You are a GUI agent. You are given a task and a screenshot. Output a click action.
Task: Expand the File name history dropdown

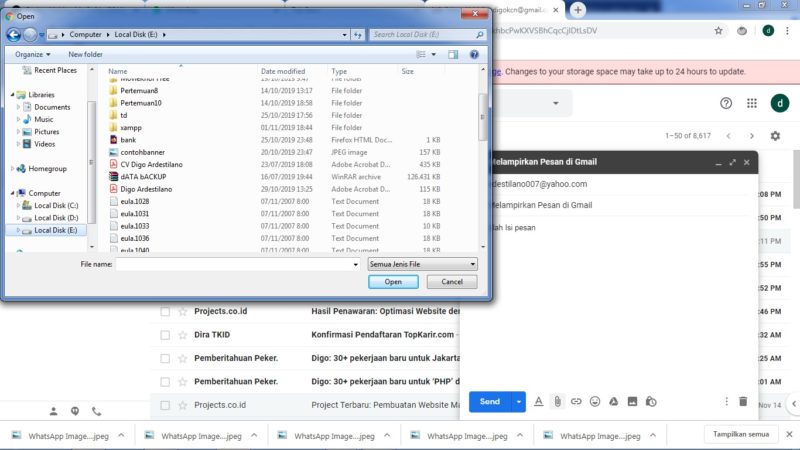point(356,264)
